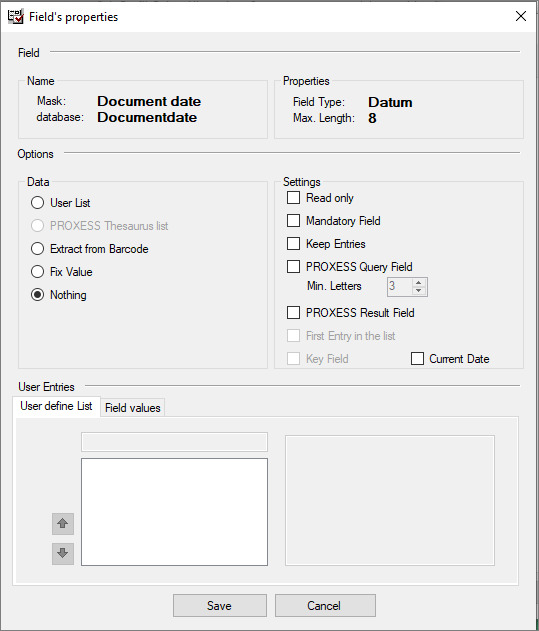
Task: Click the move-up arrow button
Action: (63, 524)
